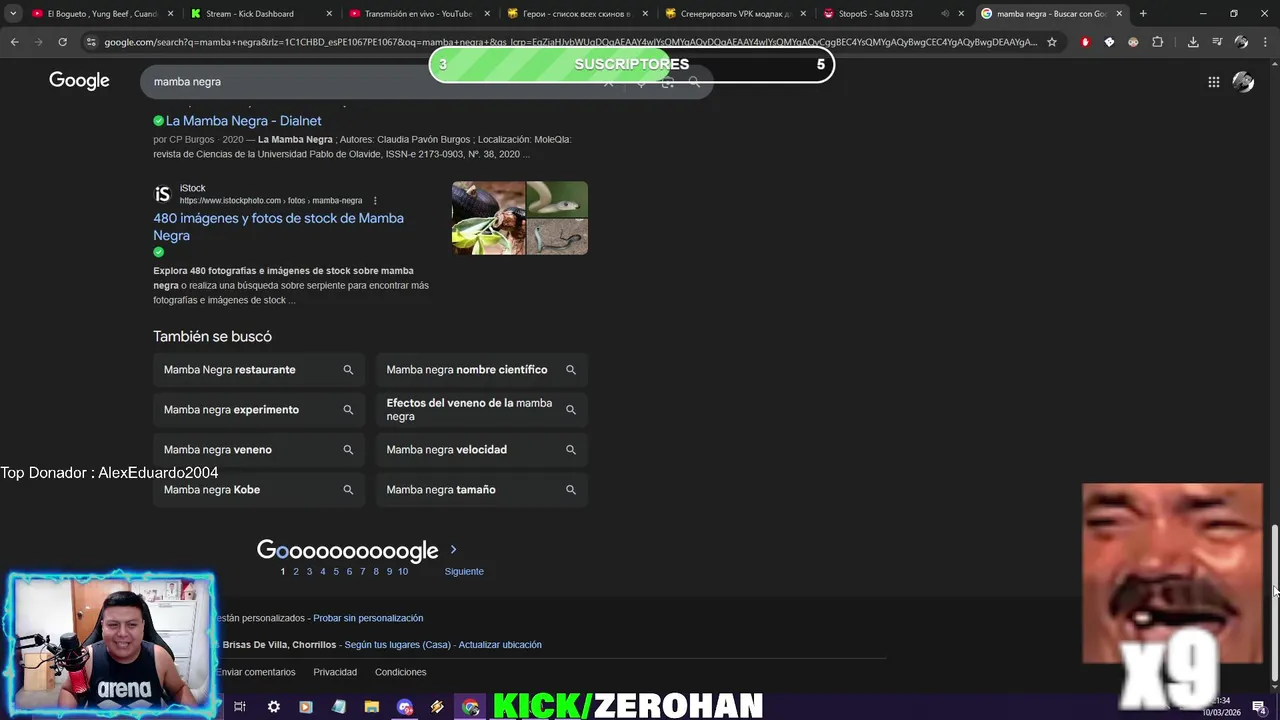Open Privacidad footer link
Screen dimensions: 1280x720
335,672
